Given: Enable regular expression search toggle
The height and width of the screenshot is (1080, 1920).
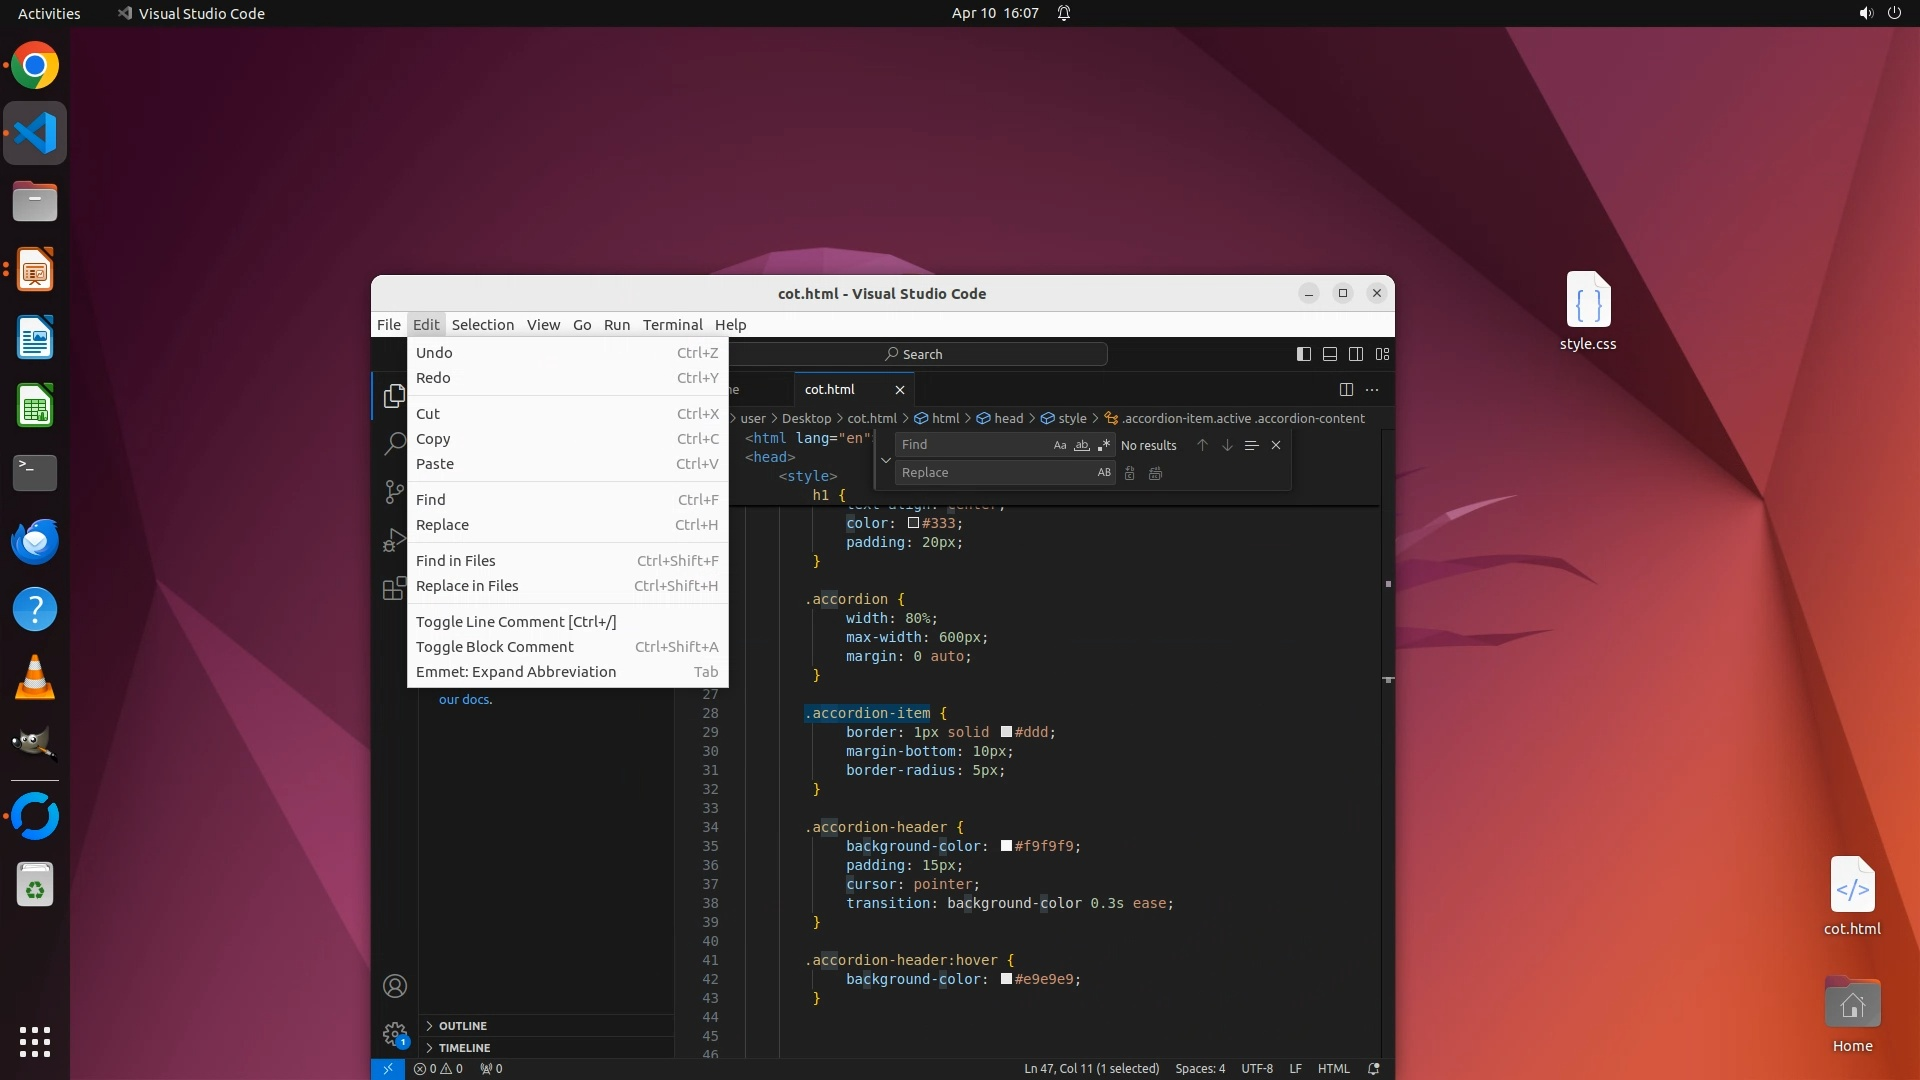Looking at the screenshot, I should 1104,446.
